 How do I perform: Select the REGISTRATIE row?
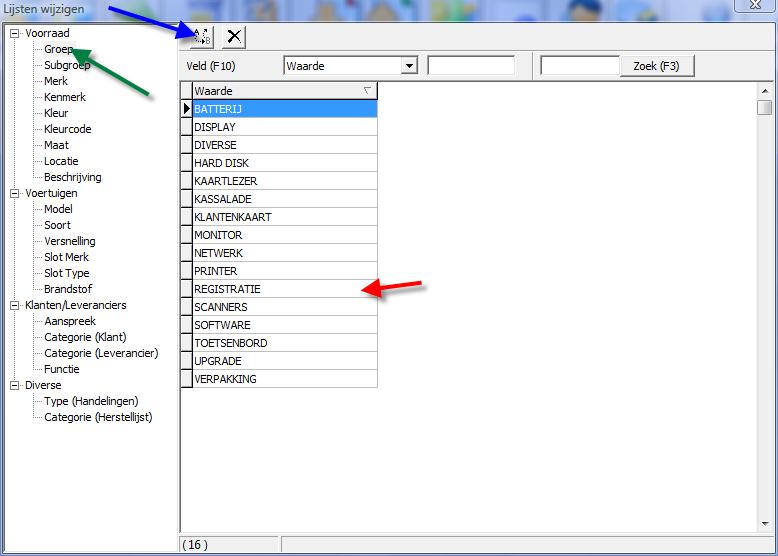click(285, 289)
